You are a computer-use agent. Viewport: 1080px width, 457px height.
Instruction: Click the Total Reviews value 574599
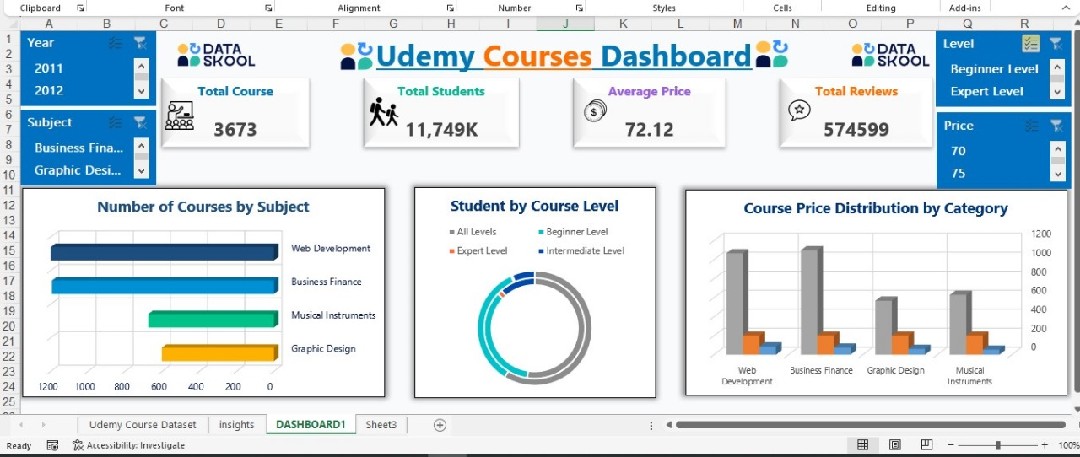[x=855, y=130]
